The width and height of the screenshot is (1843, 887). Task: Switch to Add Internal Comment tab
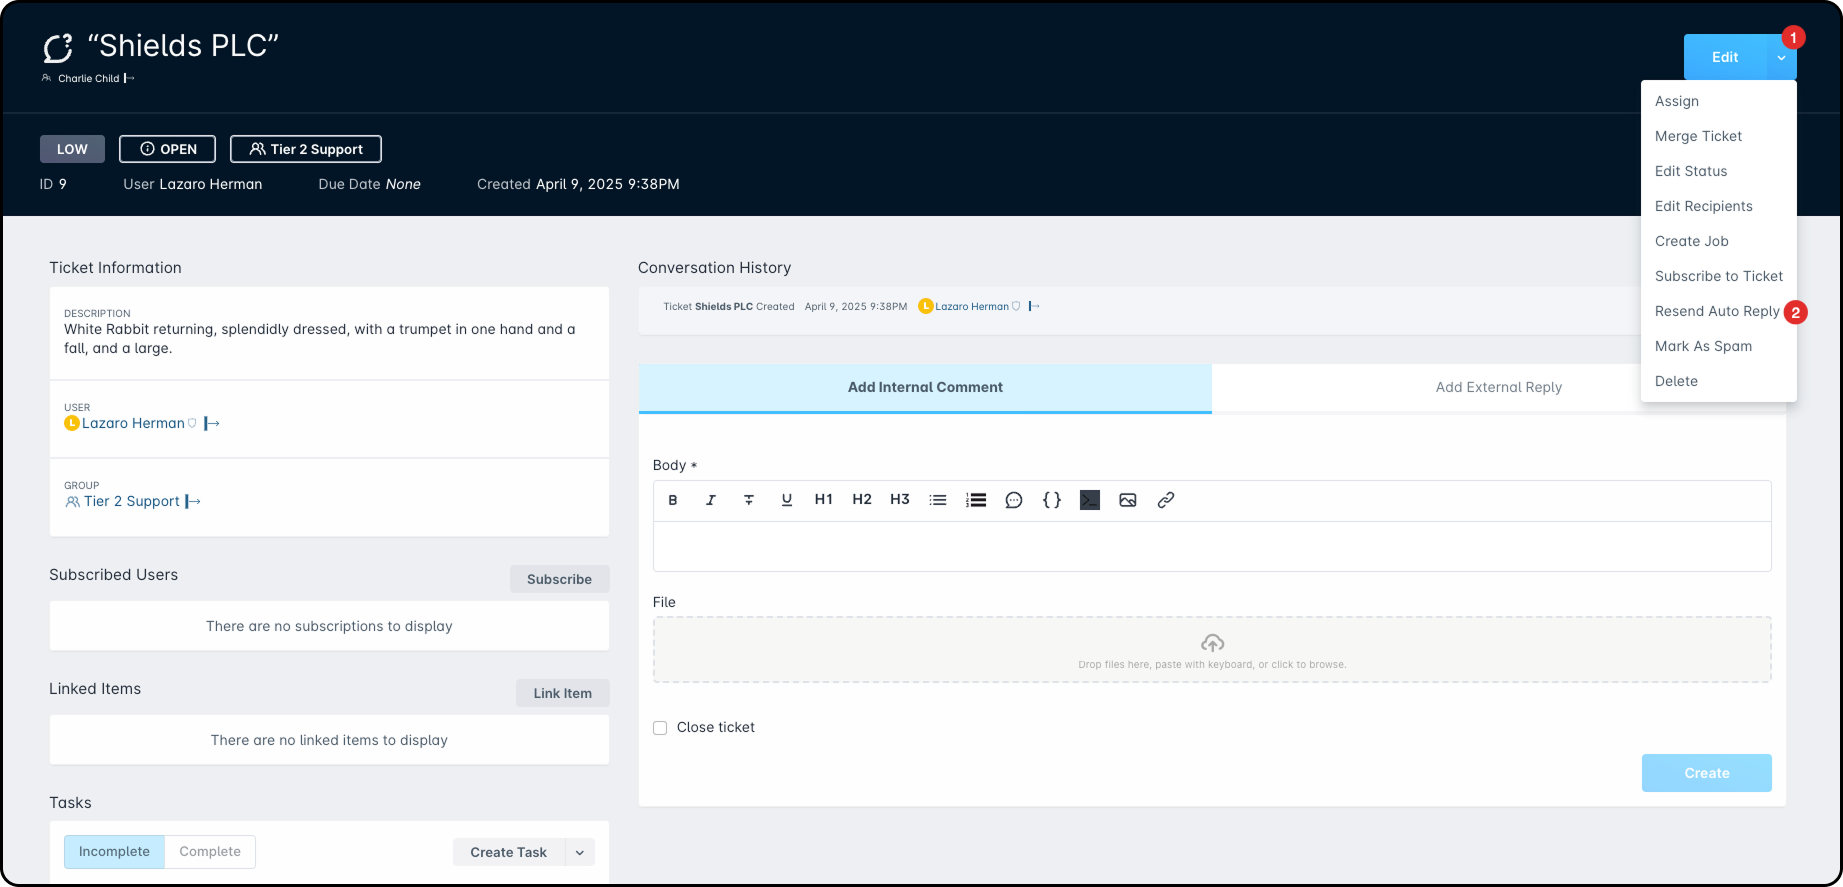pyautogui.click(x=925, y=388)
